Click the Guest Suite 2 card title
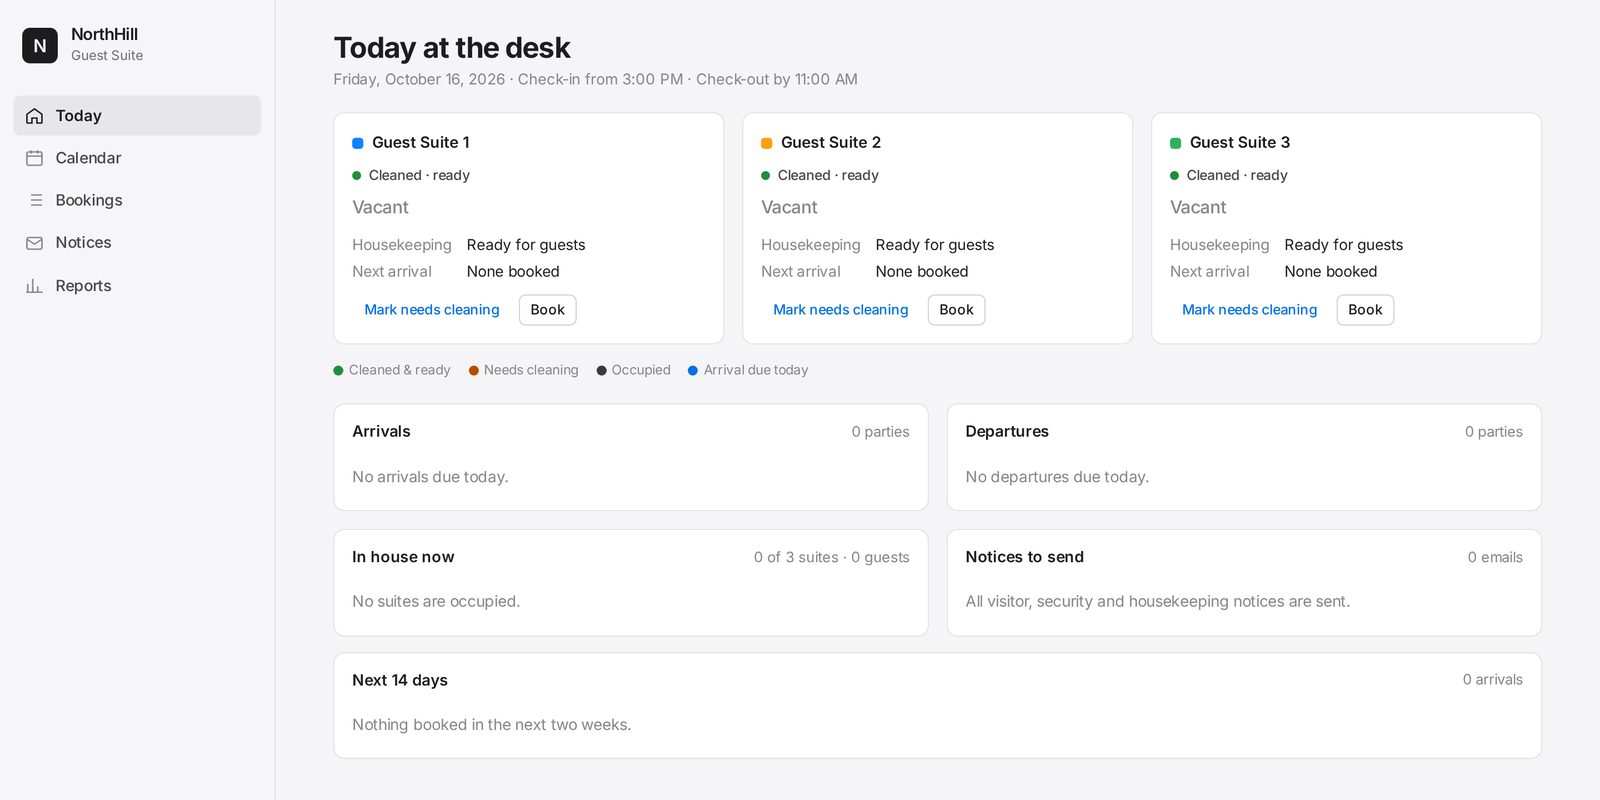 (831, 143)
